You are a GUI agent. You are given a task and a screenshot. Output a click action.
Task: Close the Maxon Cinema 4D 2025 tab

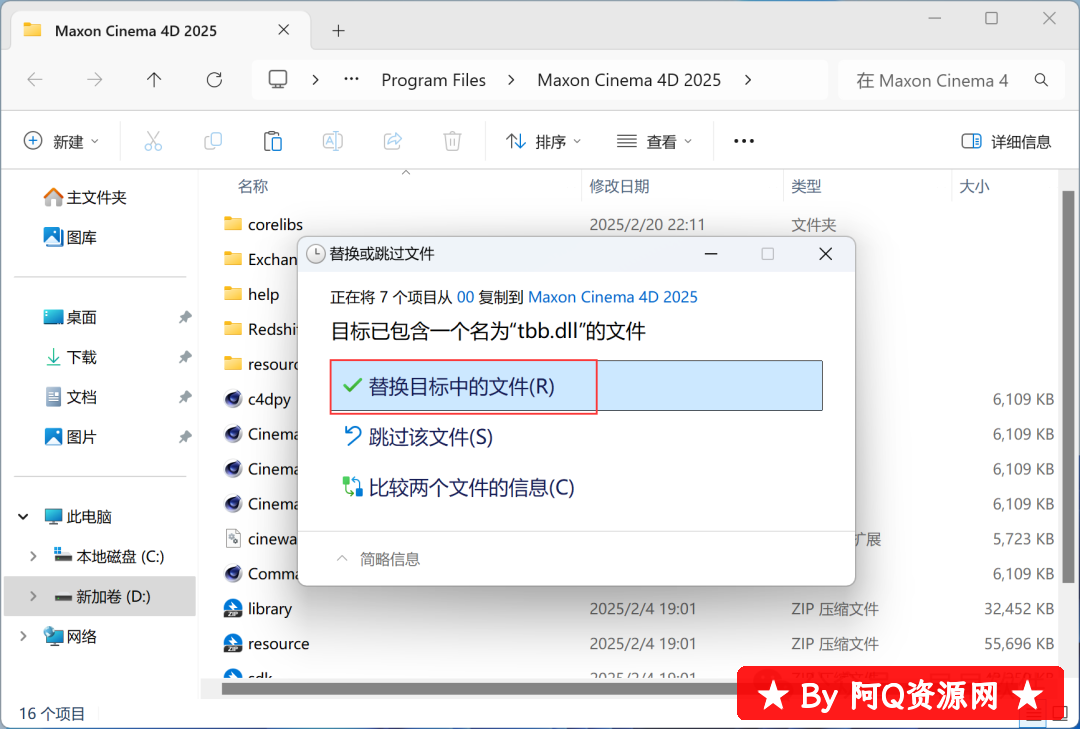284,30
